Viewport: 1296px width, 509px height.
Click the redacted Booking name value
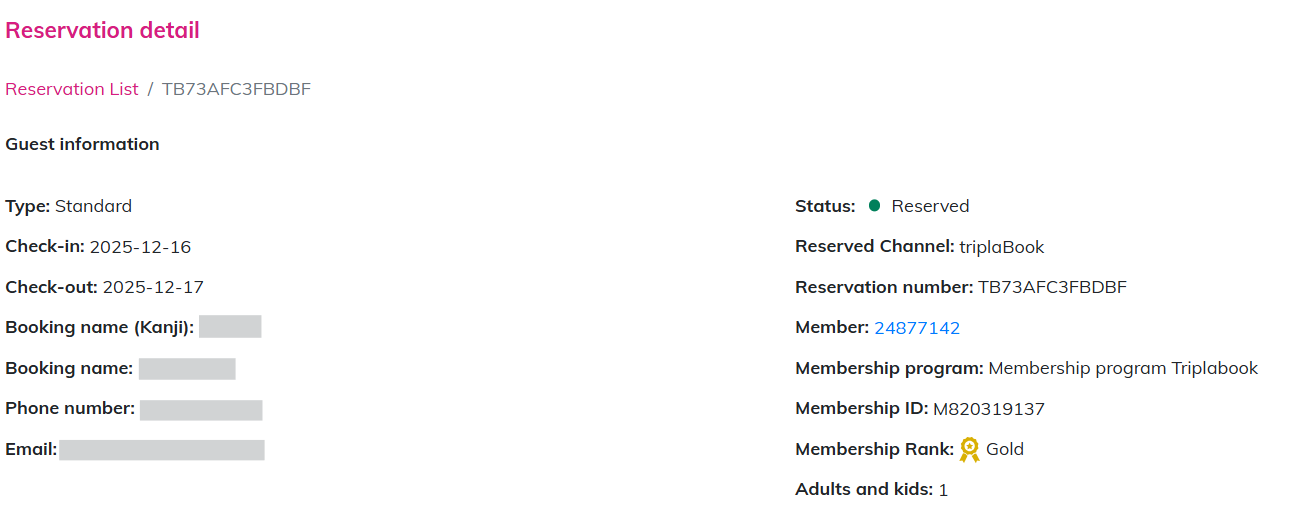click(x=187, y=368)
